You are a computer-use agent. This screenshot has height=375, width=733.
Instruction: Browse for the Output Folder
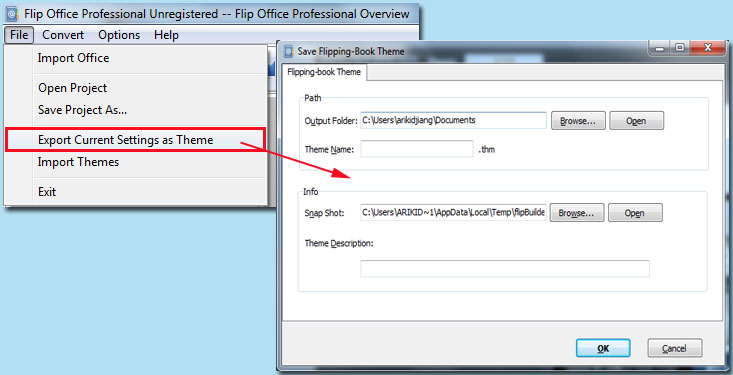click(578, 121)
